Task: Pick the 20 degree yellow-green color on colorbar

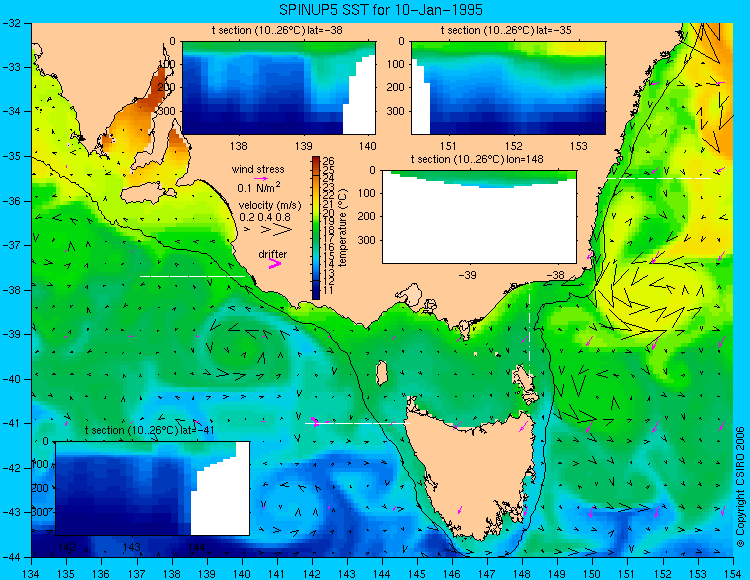Action: click(316, 212)
